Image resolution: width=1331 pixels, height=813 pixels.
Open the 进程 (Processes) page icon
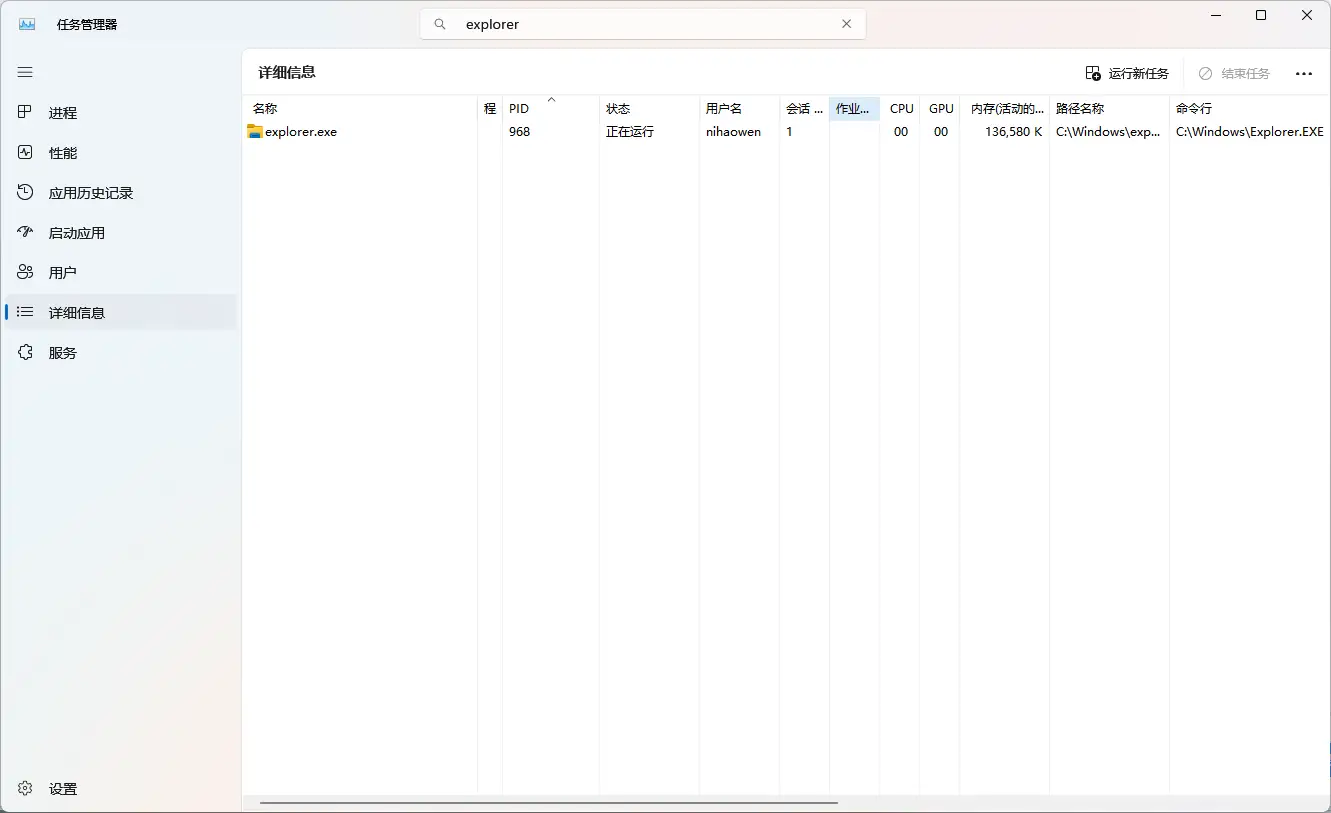(25, 113)
